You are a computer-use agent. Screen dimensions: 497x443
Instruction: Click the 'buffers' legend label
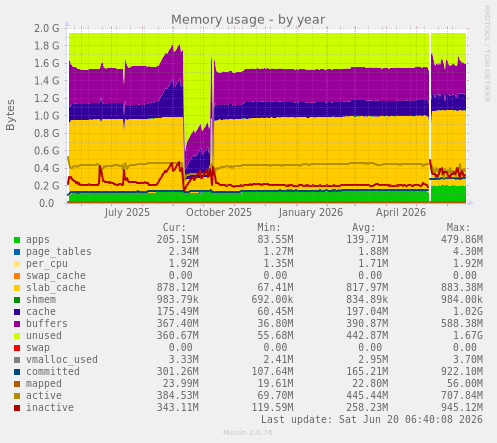(x=47, y=324)
